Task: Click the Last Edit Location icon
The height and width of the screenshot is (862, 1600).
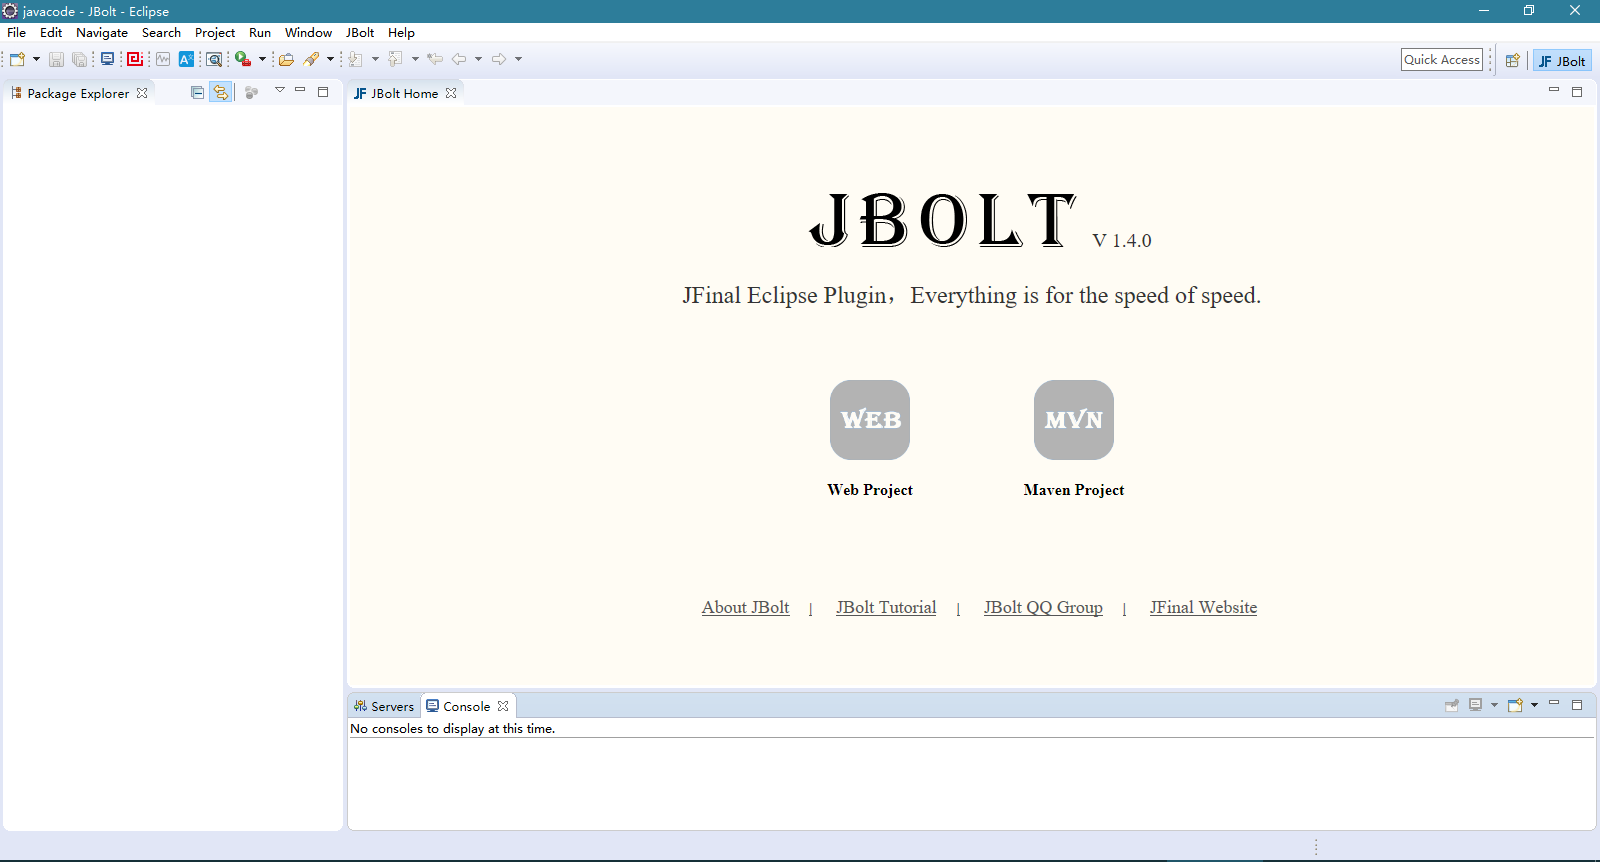Action: tap(435, 59)
